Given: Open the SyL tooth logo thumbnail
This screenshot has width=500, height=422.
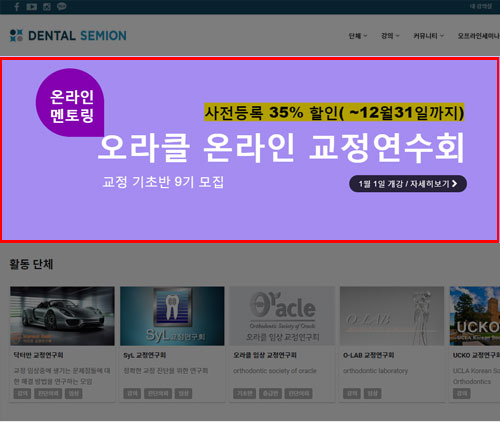Looking at the screenshot, I should coord(172,316).
